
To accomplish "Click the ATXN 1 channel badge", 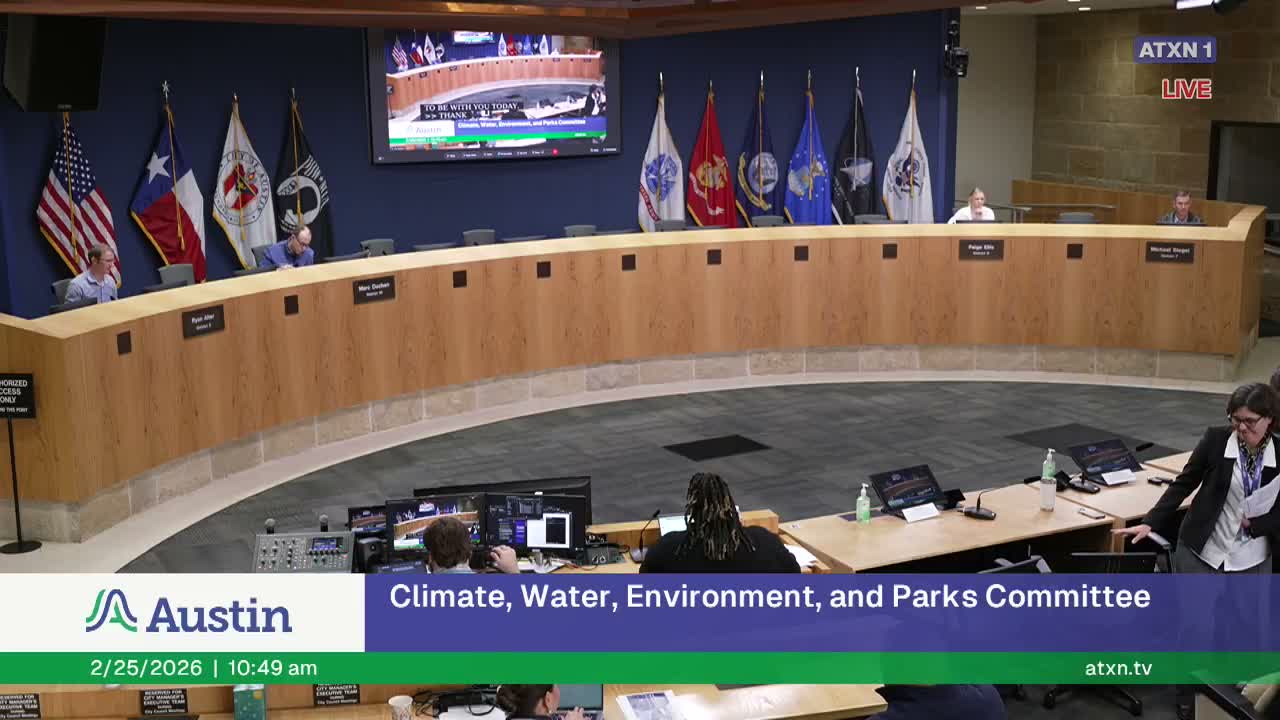I will pyautogui.click(x=1174, y=49).
